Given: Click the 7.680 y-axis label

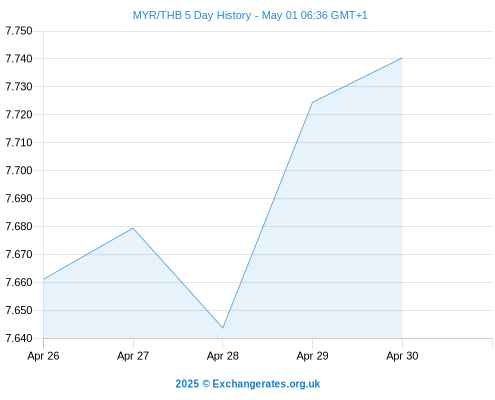Looking at the screenshot, I should click(19, 227).
